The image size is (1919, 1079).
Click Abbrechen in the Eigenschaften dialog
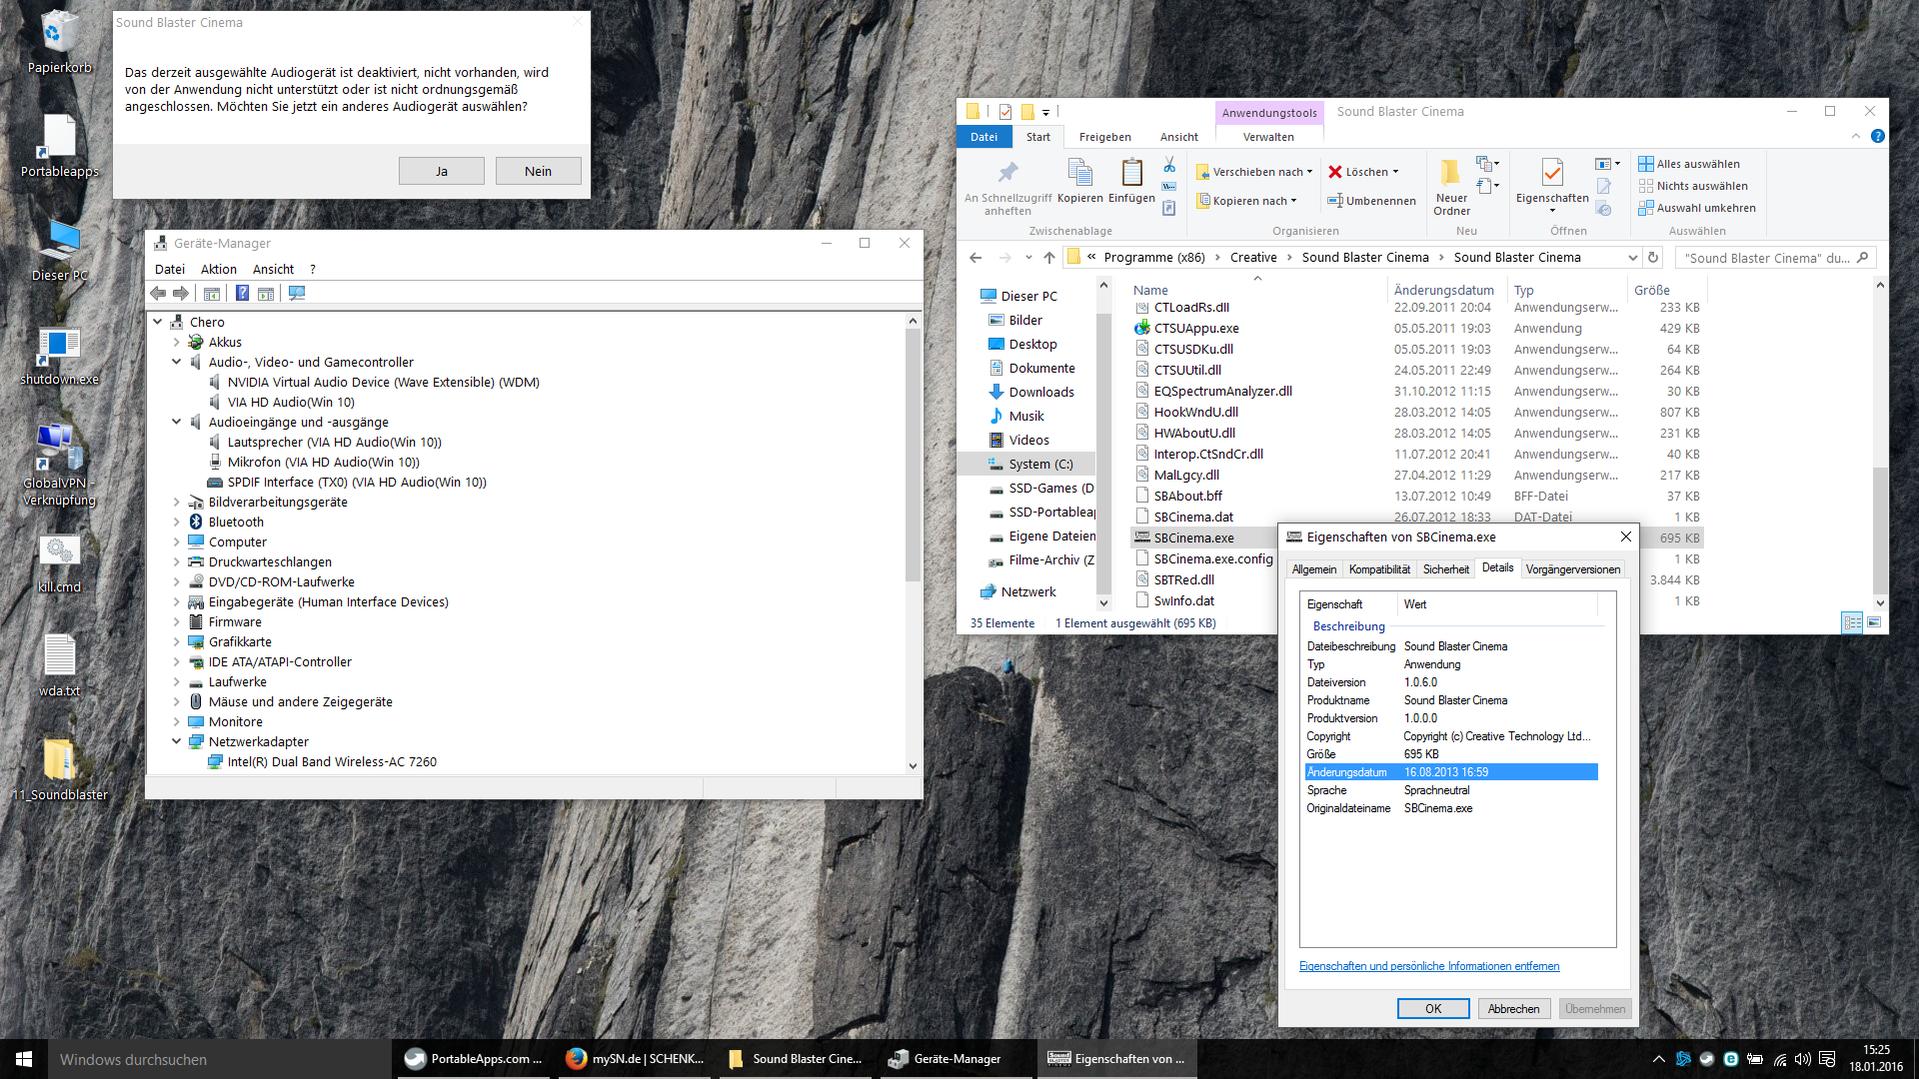(1513, 1008)
